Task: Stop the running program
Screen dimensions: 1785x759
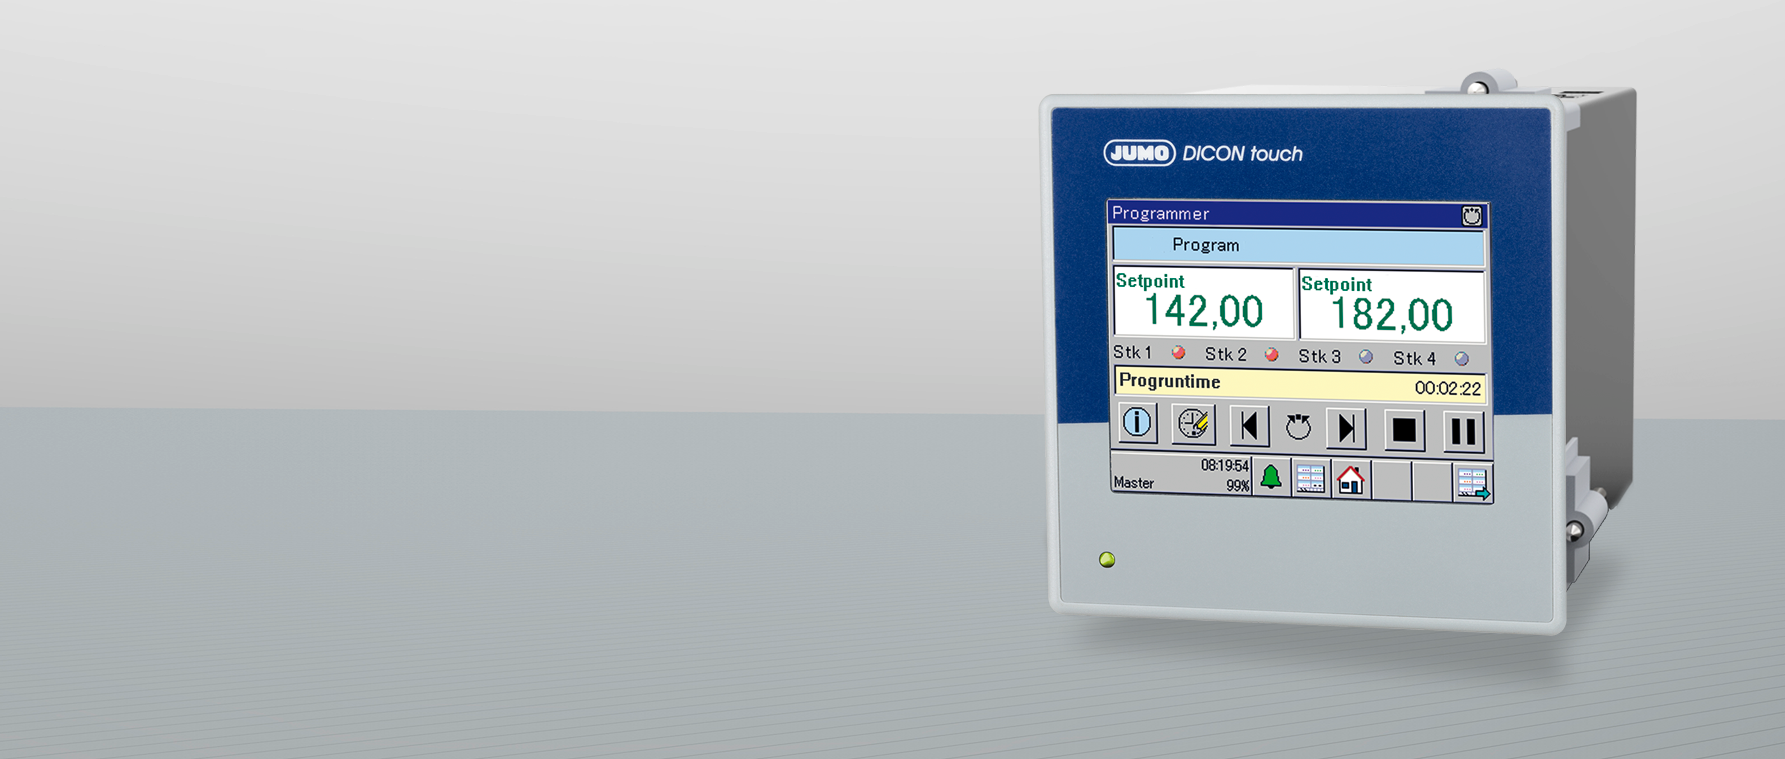Action: click(1403, 430)
